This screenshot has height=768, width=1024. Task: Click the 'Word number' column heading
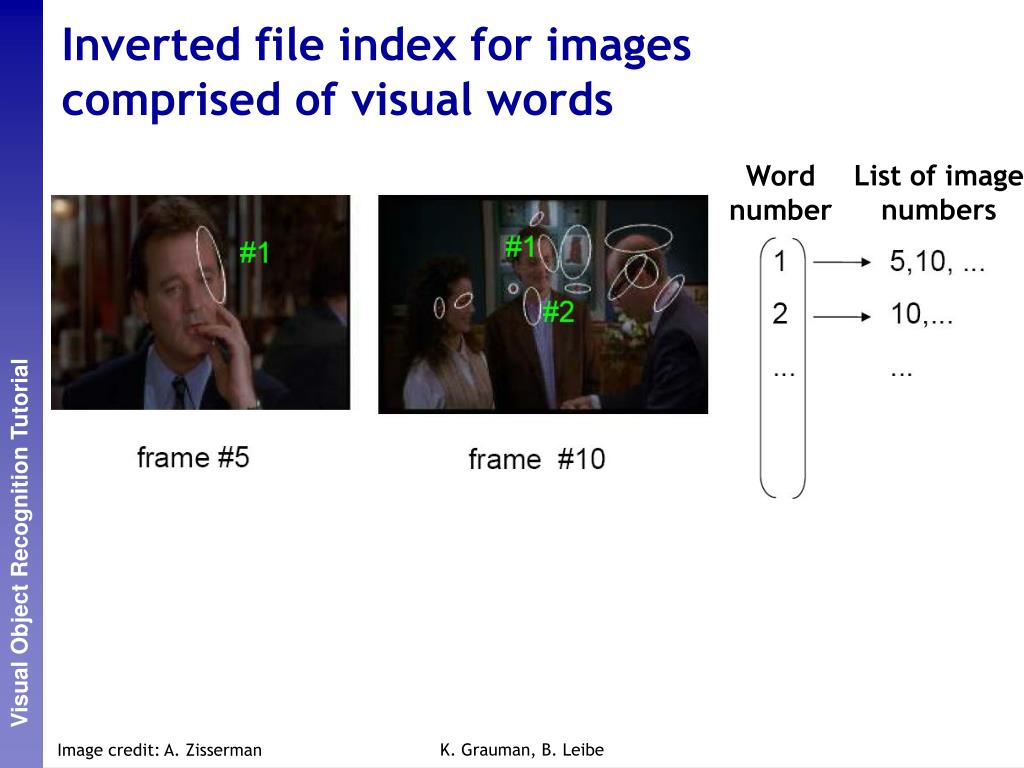point(780,193)
